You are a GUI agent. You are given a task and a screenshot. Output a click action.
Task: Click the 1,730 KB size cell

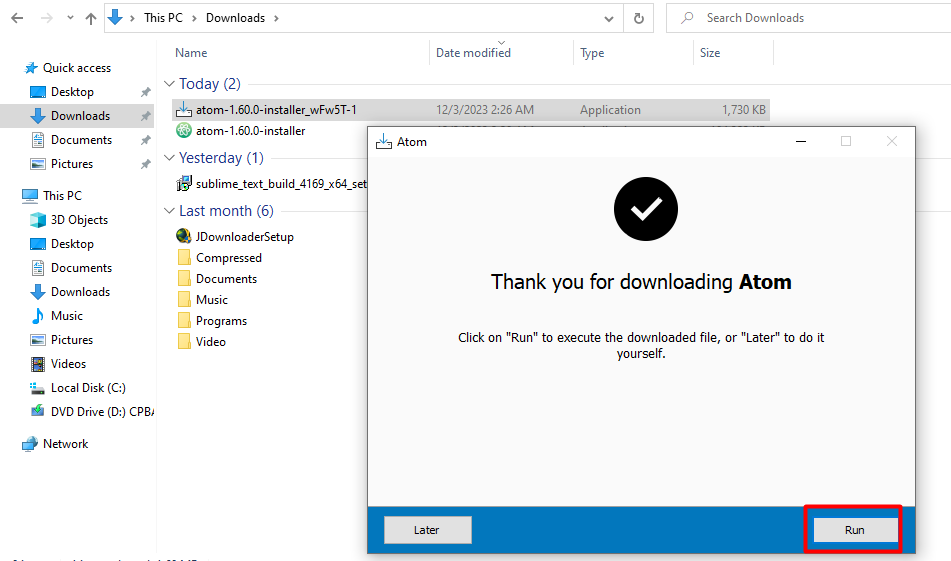click(x=744, y=110)
